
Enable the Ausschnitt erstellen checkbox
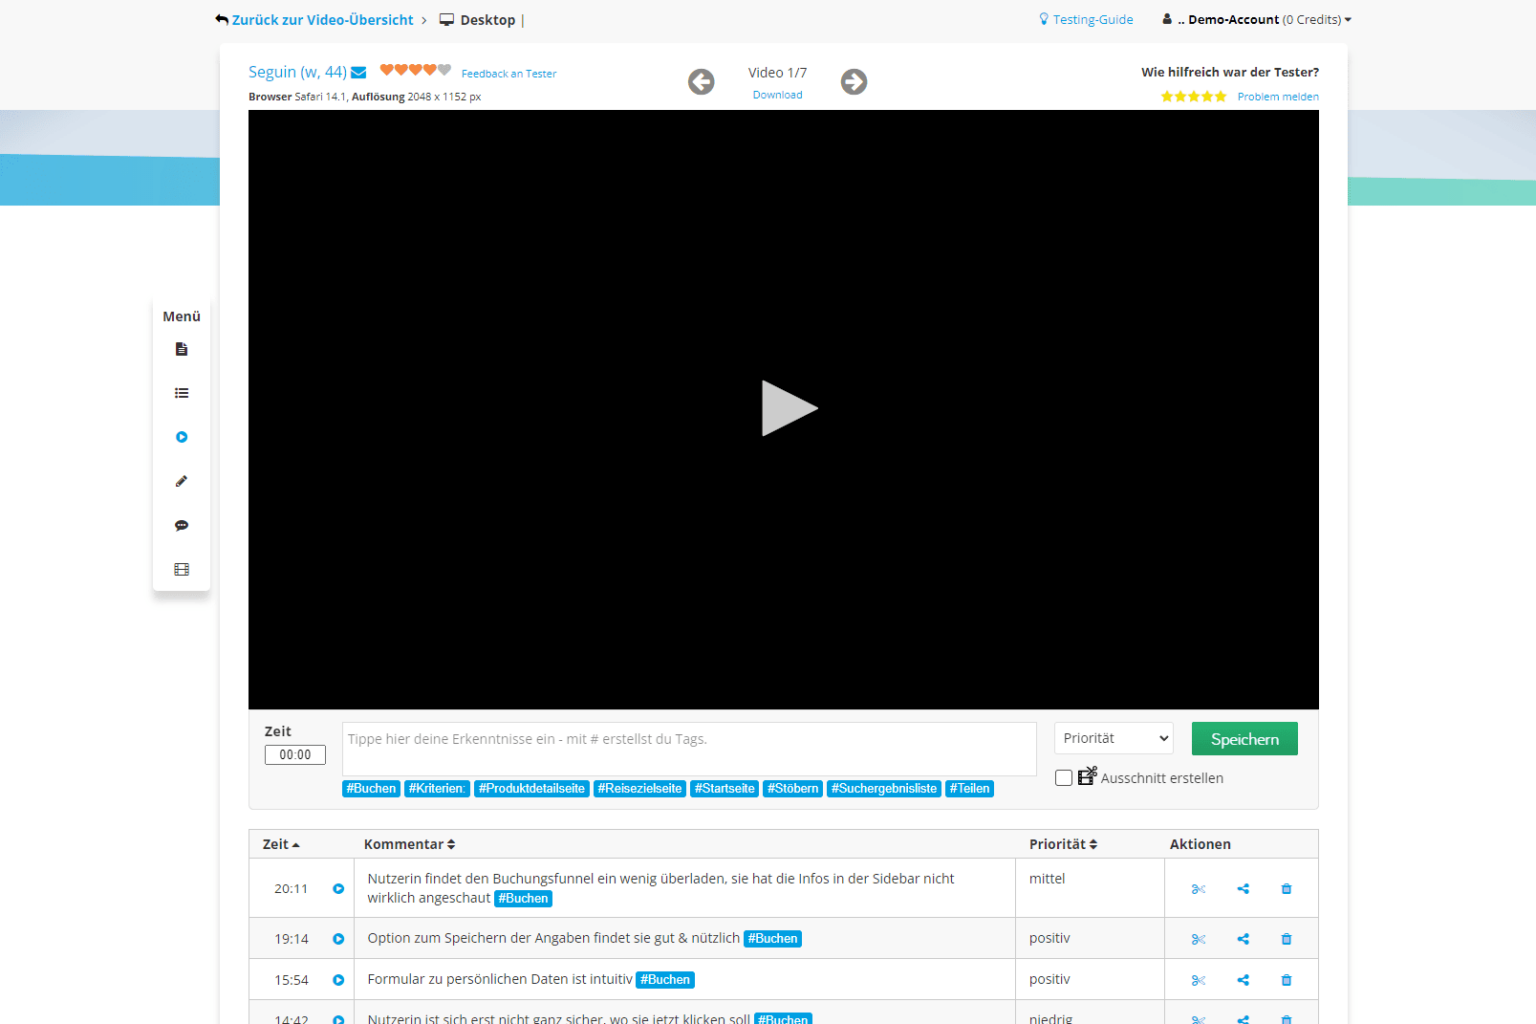click(1063, 777)
